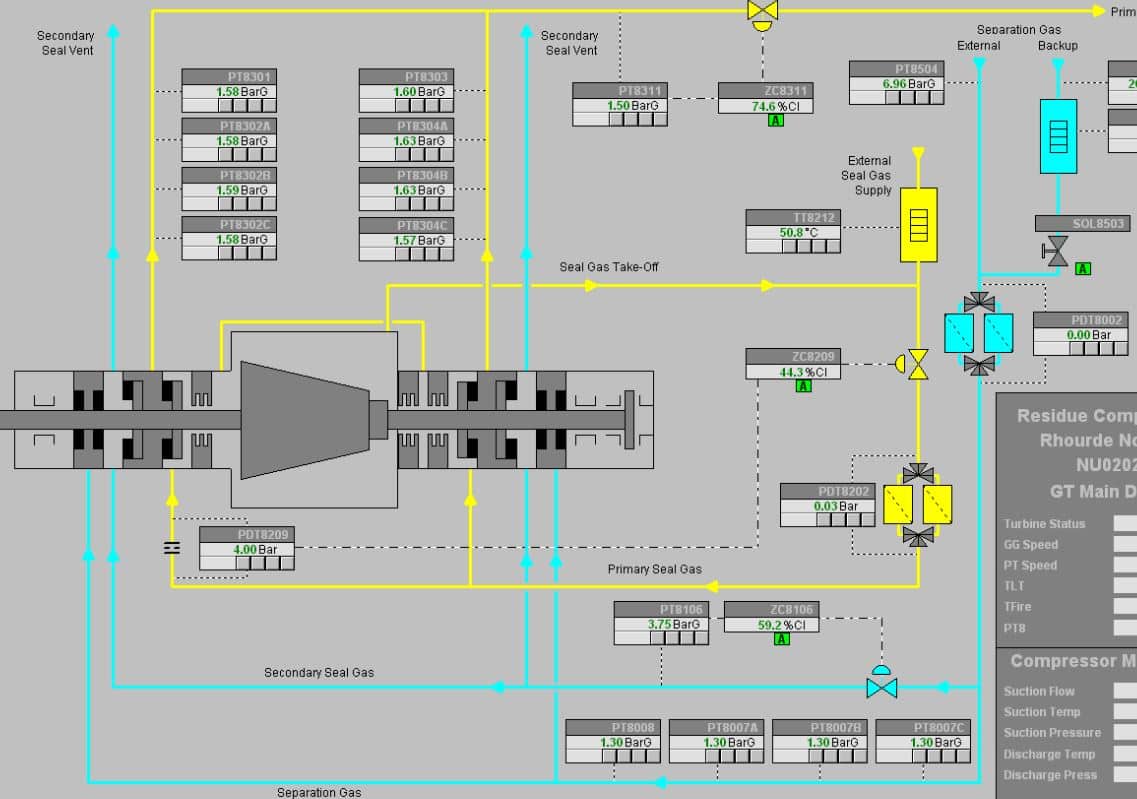Click the PT8007B 1.30 BarG reading
Screen dimensions: 1137x799
819,742
